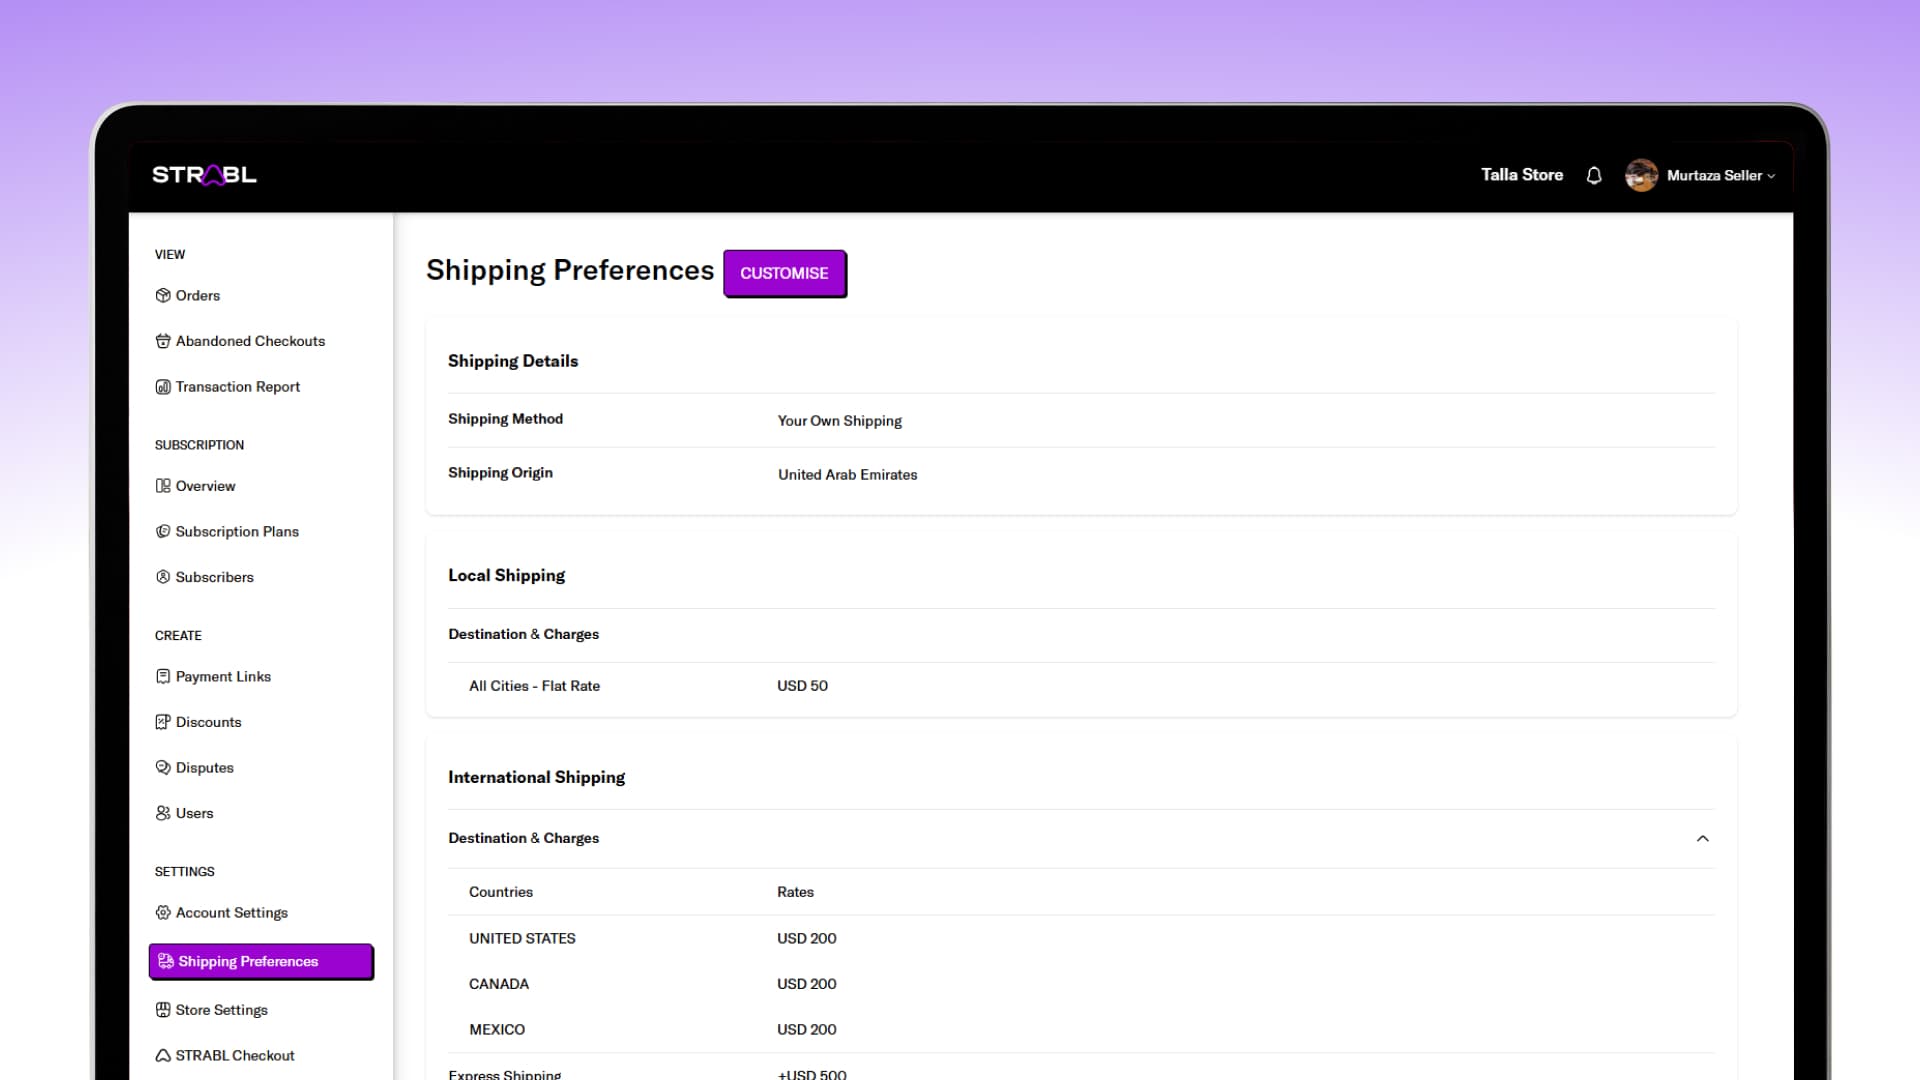Open the subscription Overview page
Image resolution: width=1920 pixels, height=1080 pixels.
coord(205,486)
